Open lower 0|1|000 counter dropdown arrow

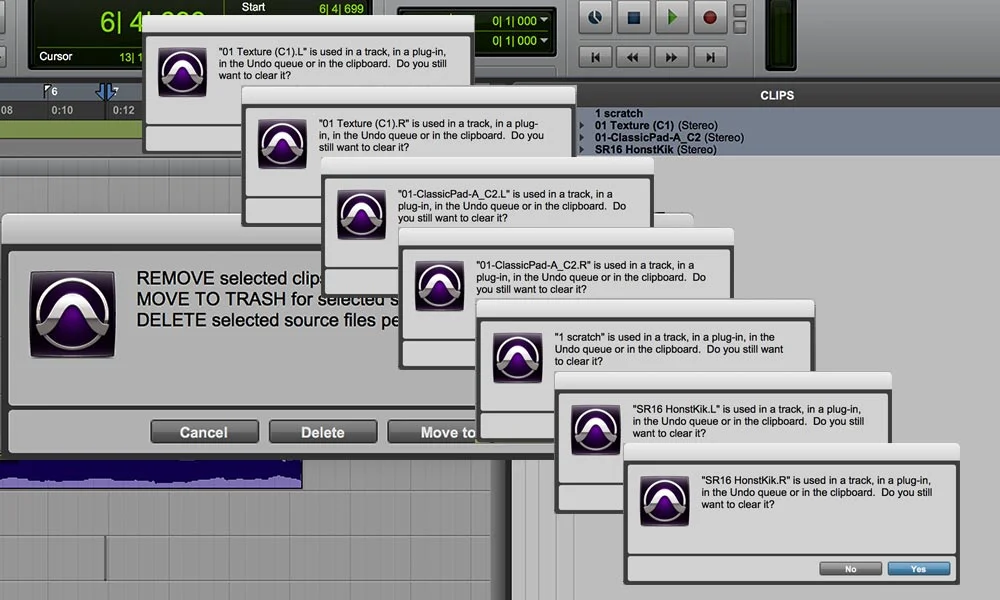point(544,40)
